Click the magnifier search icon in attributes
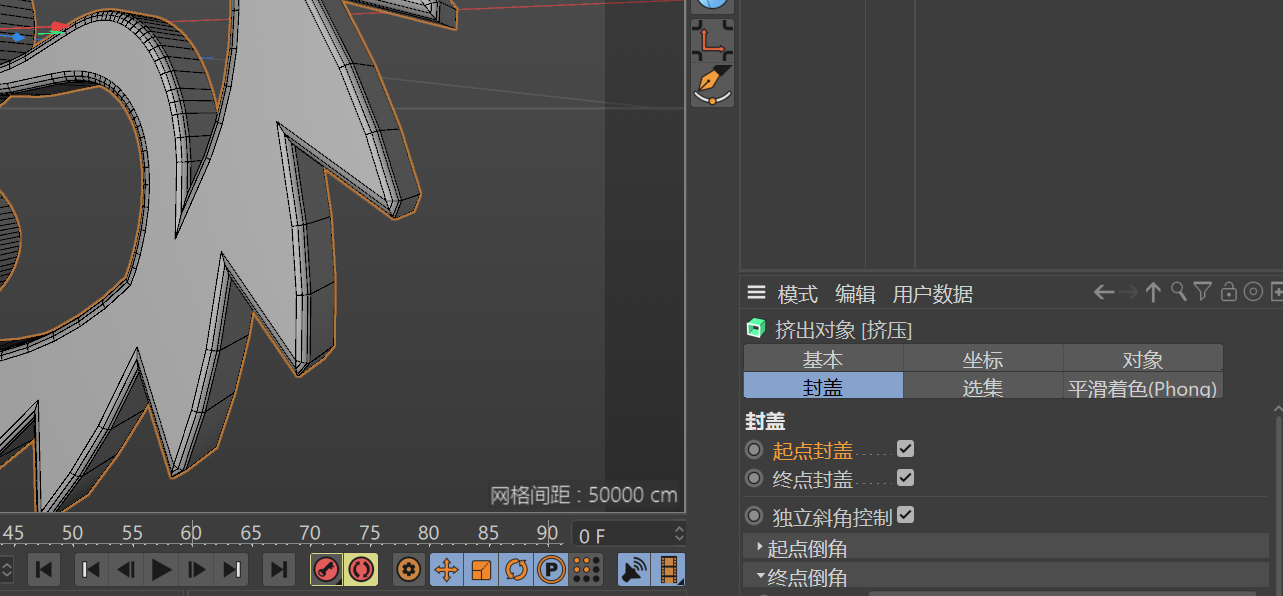 (x=1179, y=291)
